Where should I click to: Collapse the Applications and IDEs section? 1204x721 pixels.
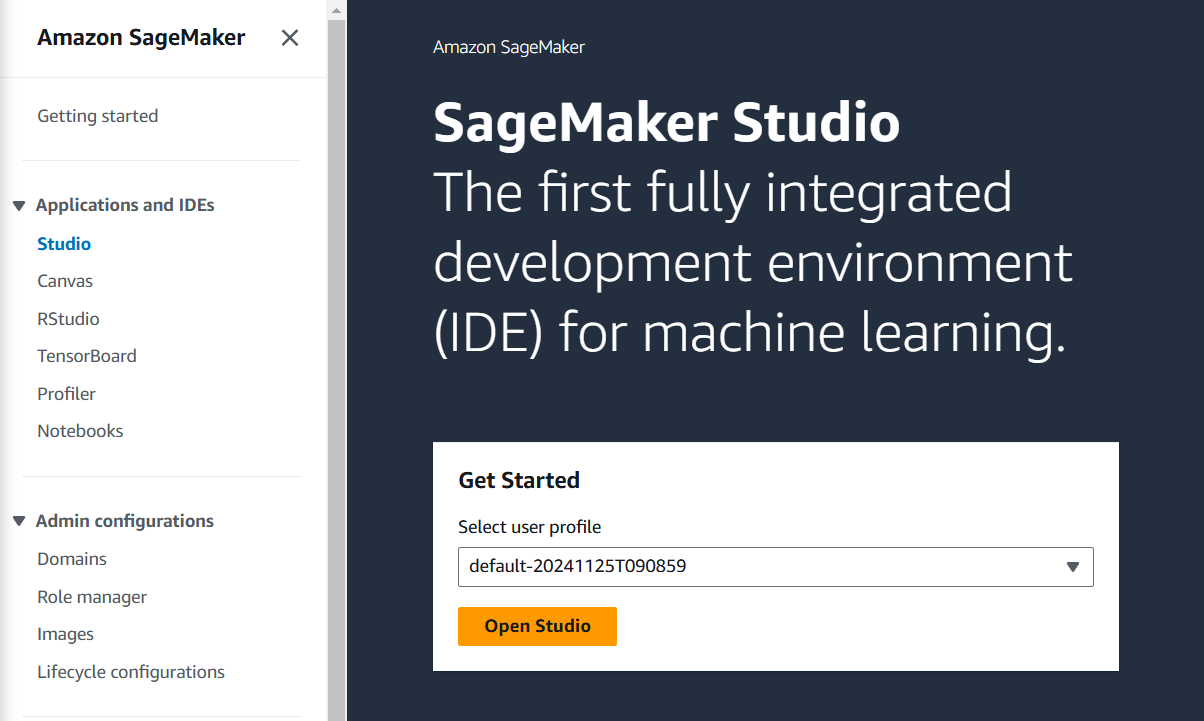coord(19,205)
